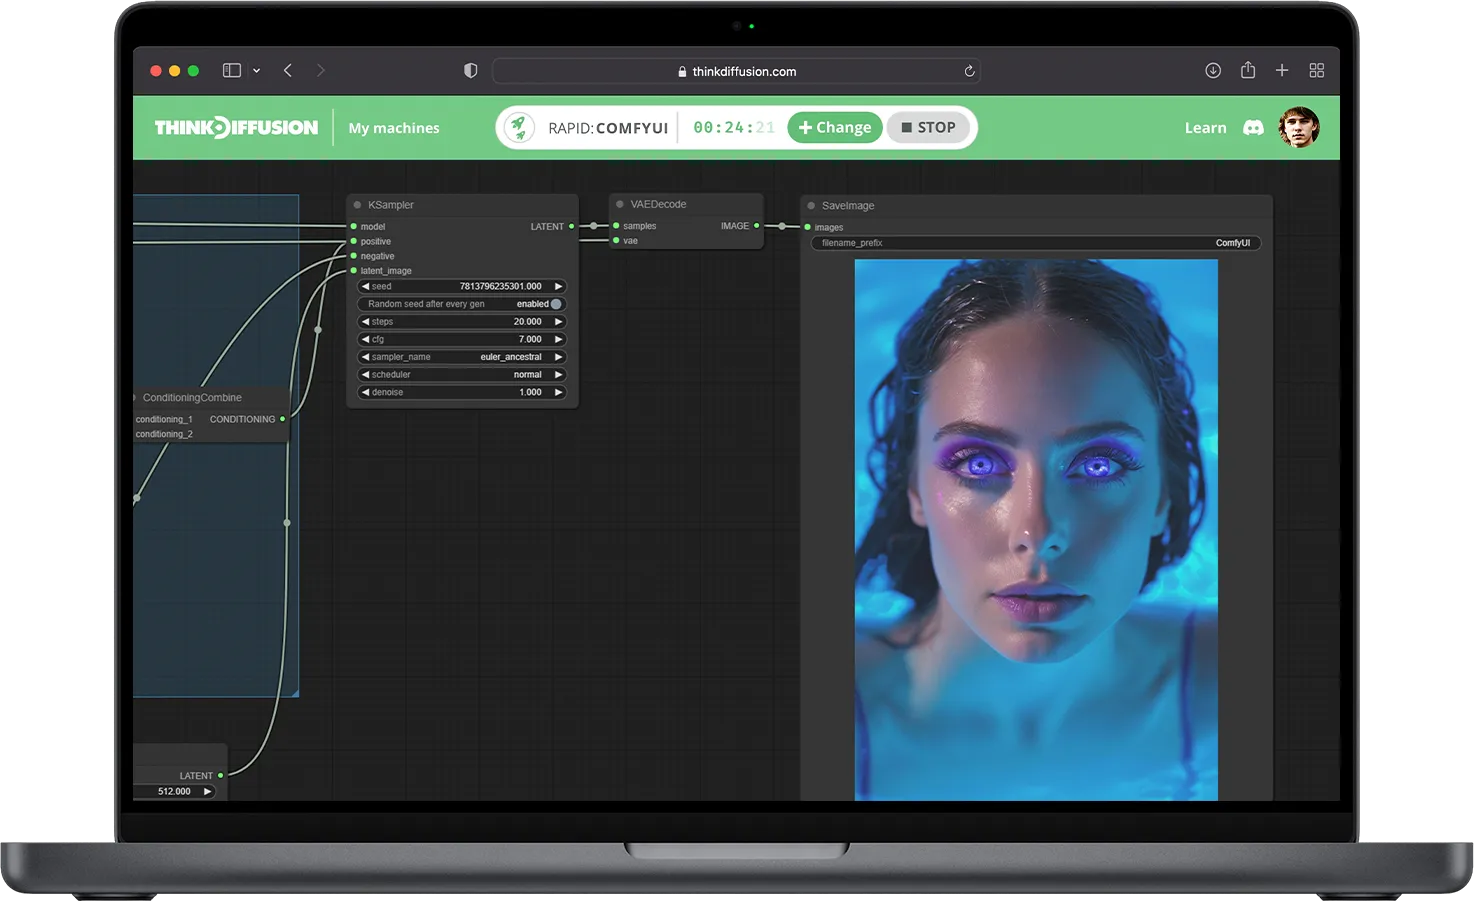Screen dimensions: 1476x901
Task: Toggle the Safari sidebar icon
Action: click(232, 70)
